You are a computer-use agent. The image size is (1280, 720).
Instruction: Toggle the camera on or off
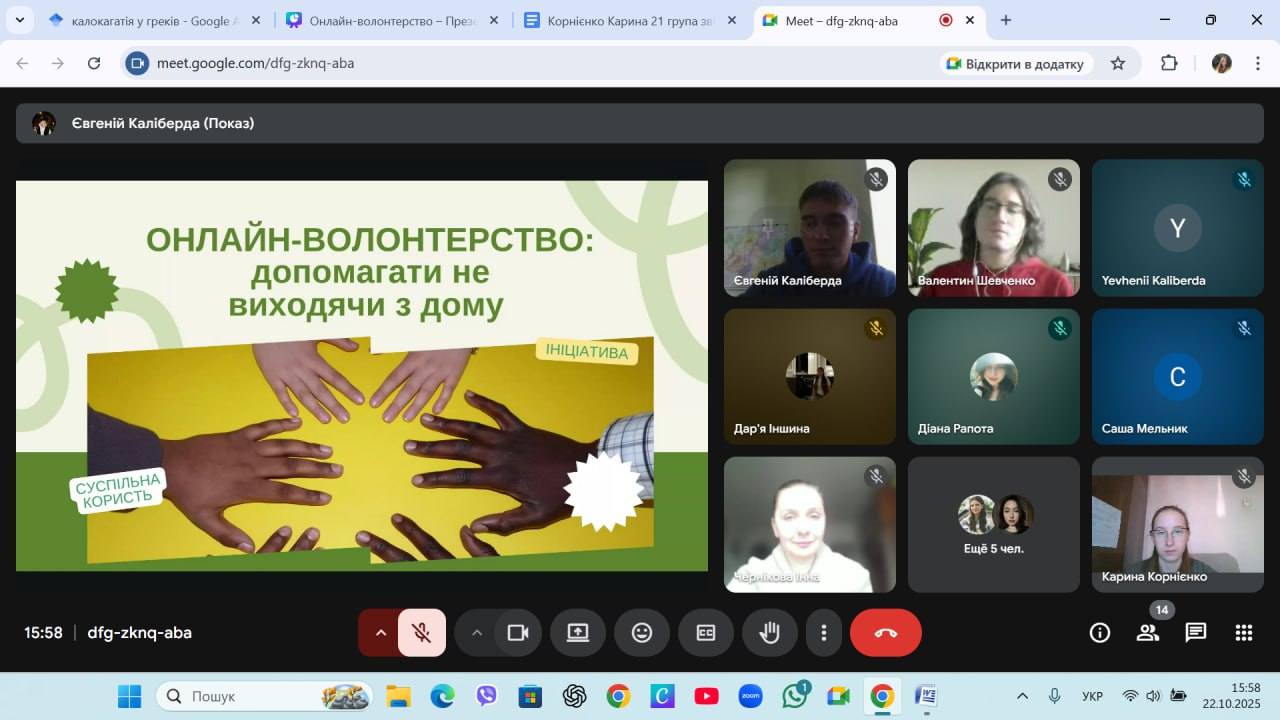point(518,633)
